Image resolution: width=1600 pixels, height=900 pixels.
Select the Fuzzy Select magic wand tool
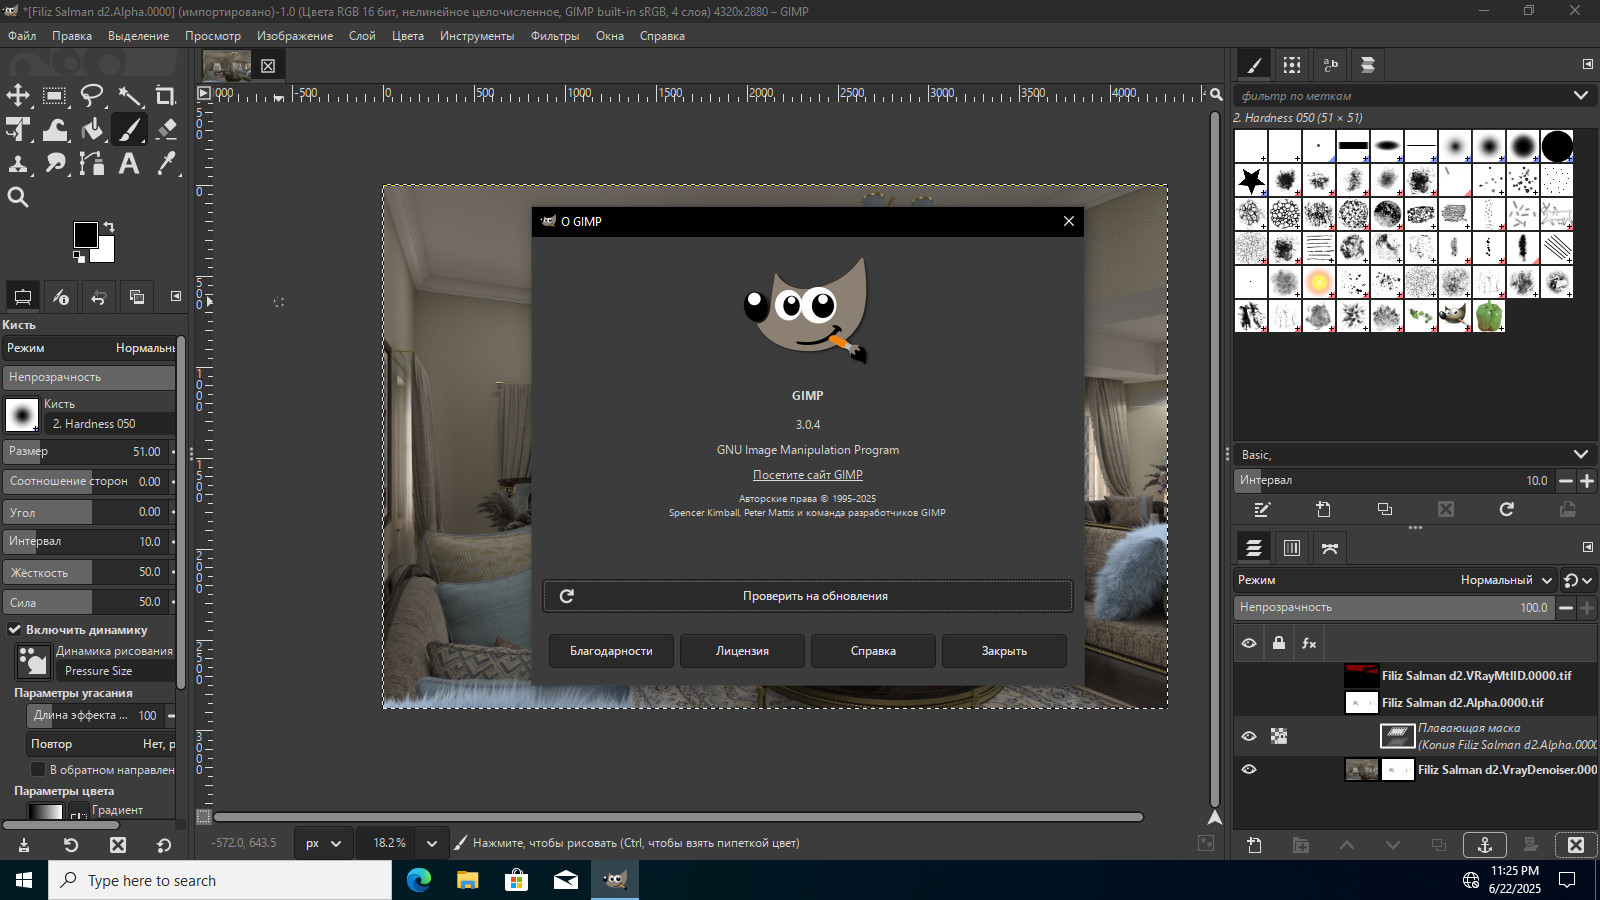(x=130, y=96)
